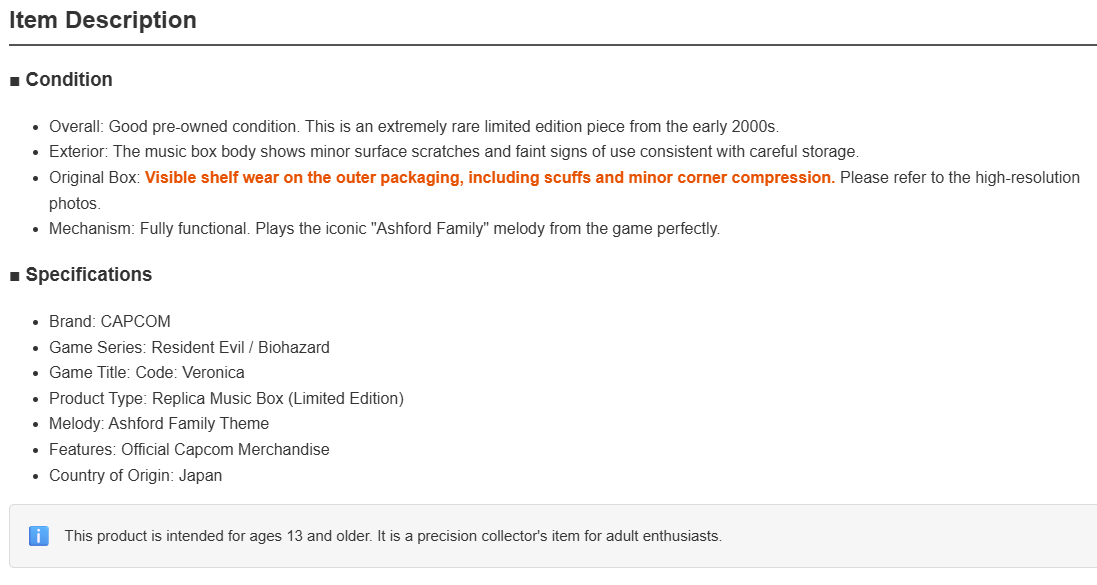This screenshot has height=585, width=1097.
Task: Click Game Series: Resident Evil / Biohazard
Action: 189,348
